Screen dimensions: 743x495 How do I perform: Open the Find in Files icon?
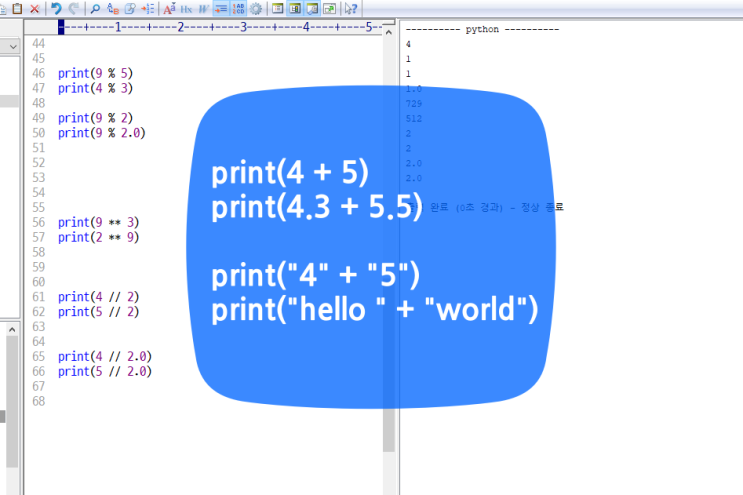pos(129,8)
